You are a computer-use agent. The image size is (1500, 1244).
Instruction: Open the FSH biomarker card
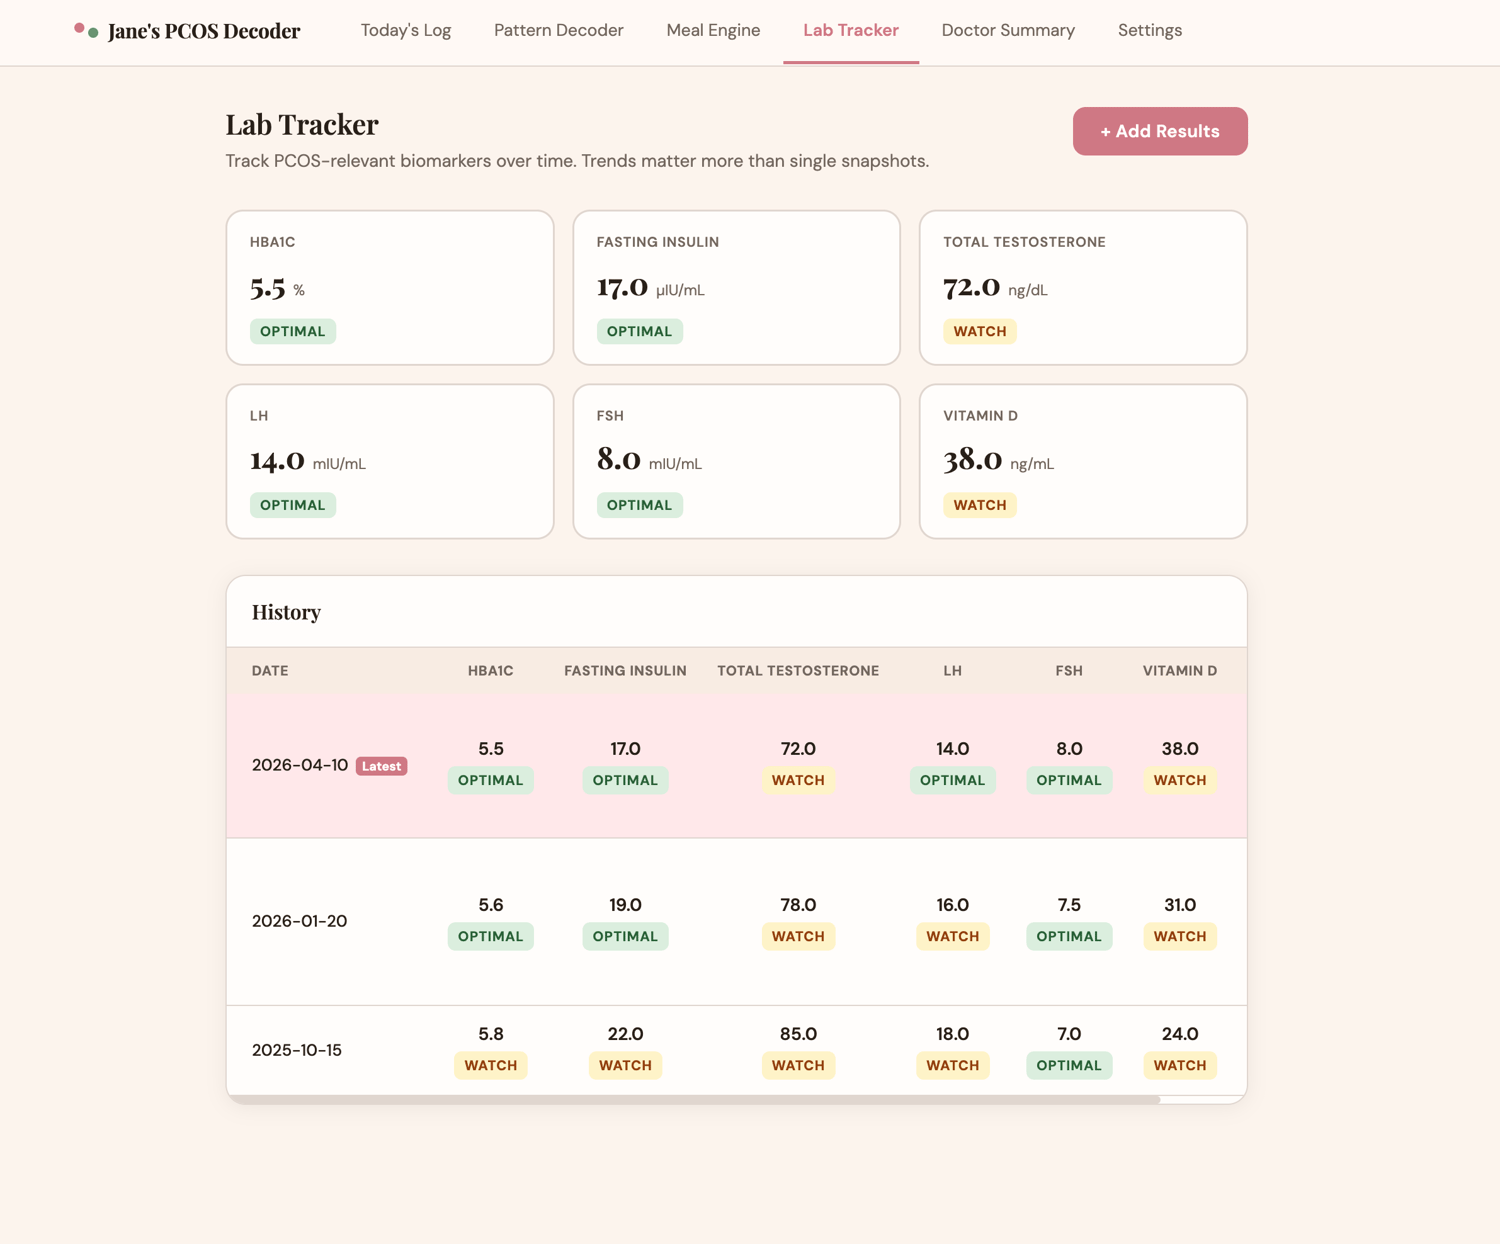click(737, 462)
